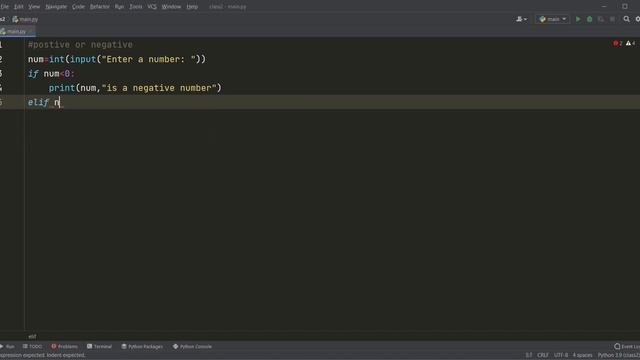The width and height of the screenshot is (640, 360).
Task: Open the Refactor menu
Action: [x=100, y=7]
